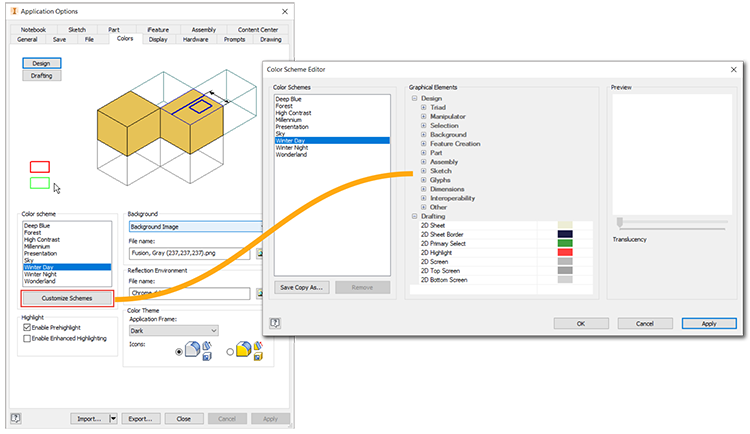Click Cancel in Color Scheme Editor

coord(645,323)
